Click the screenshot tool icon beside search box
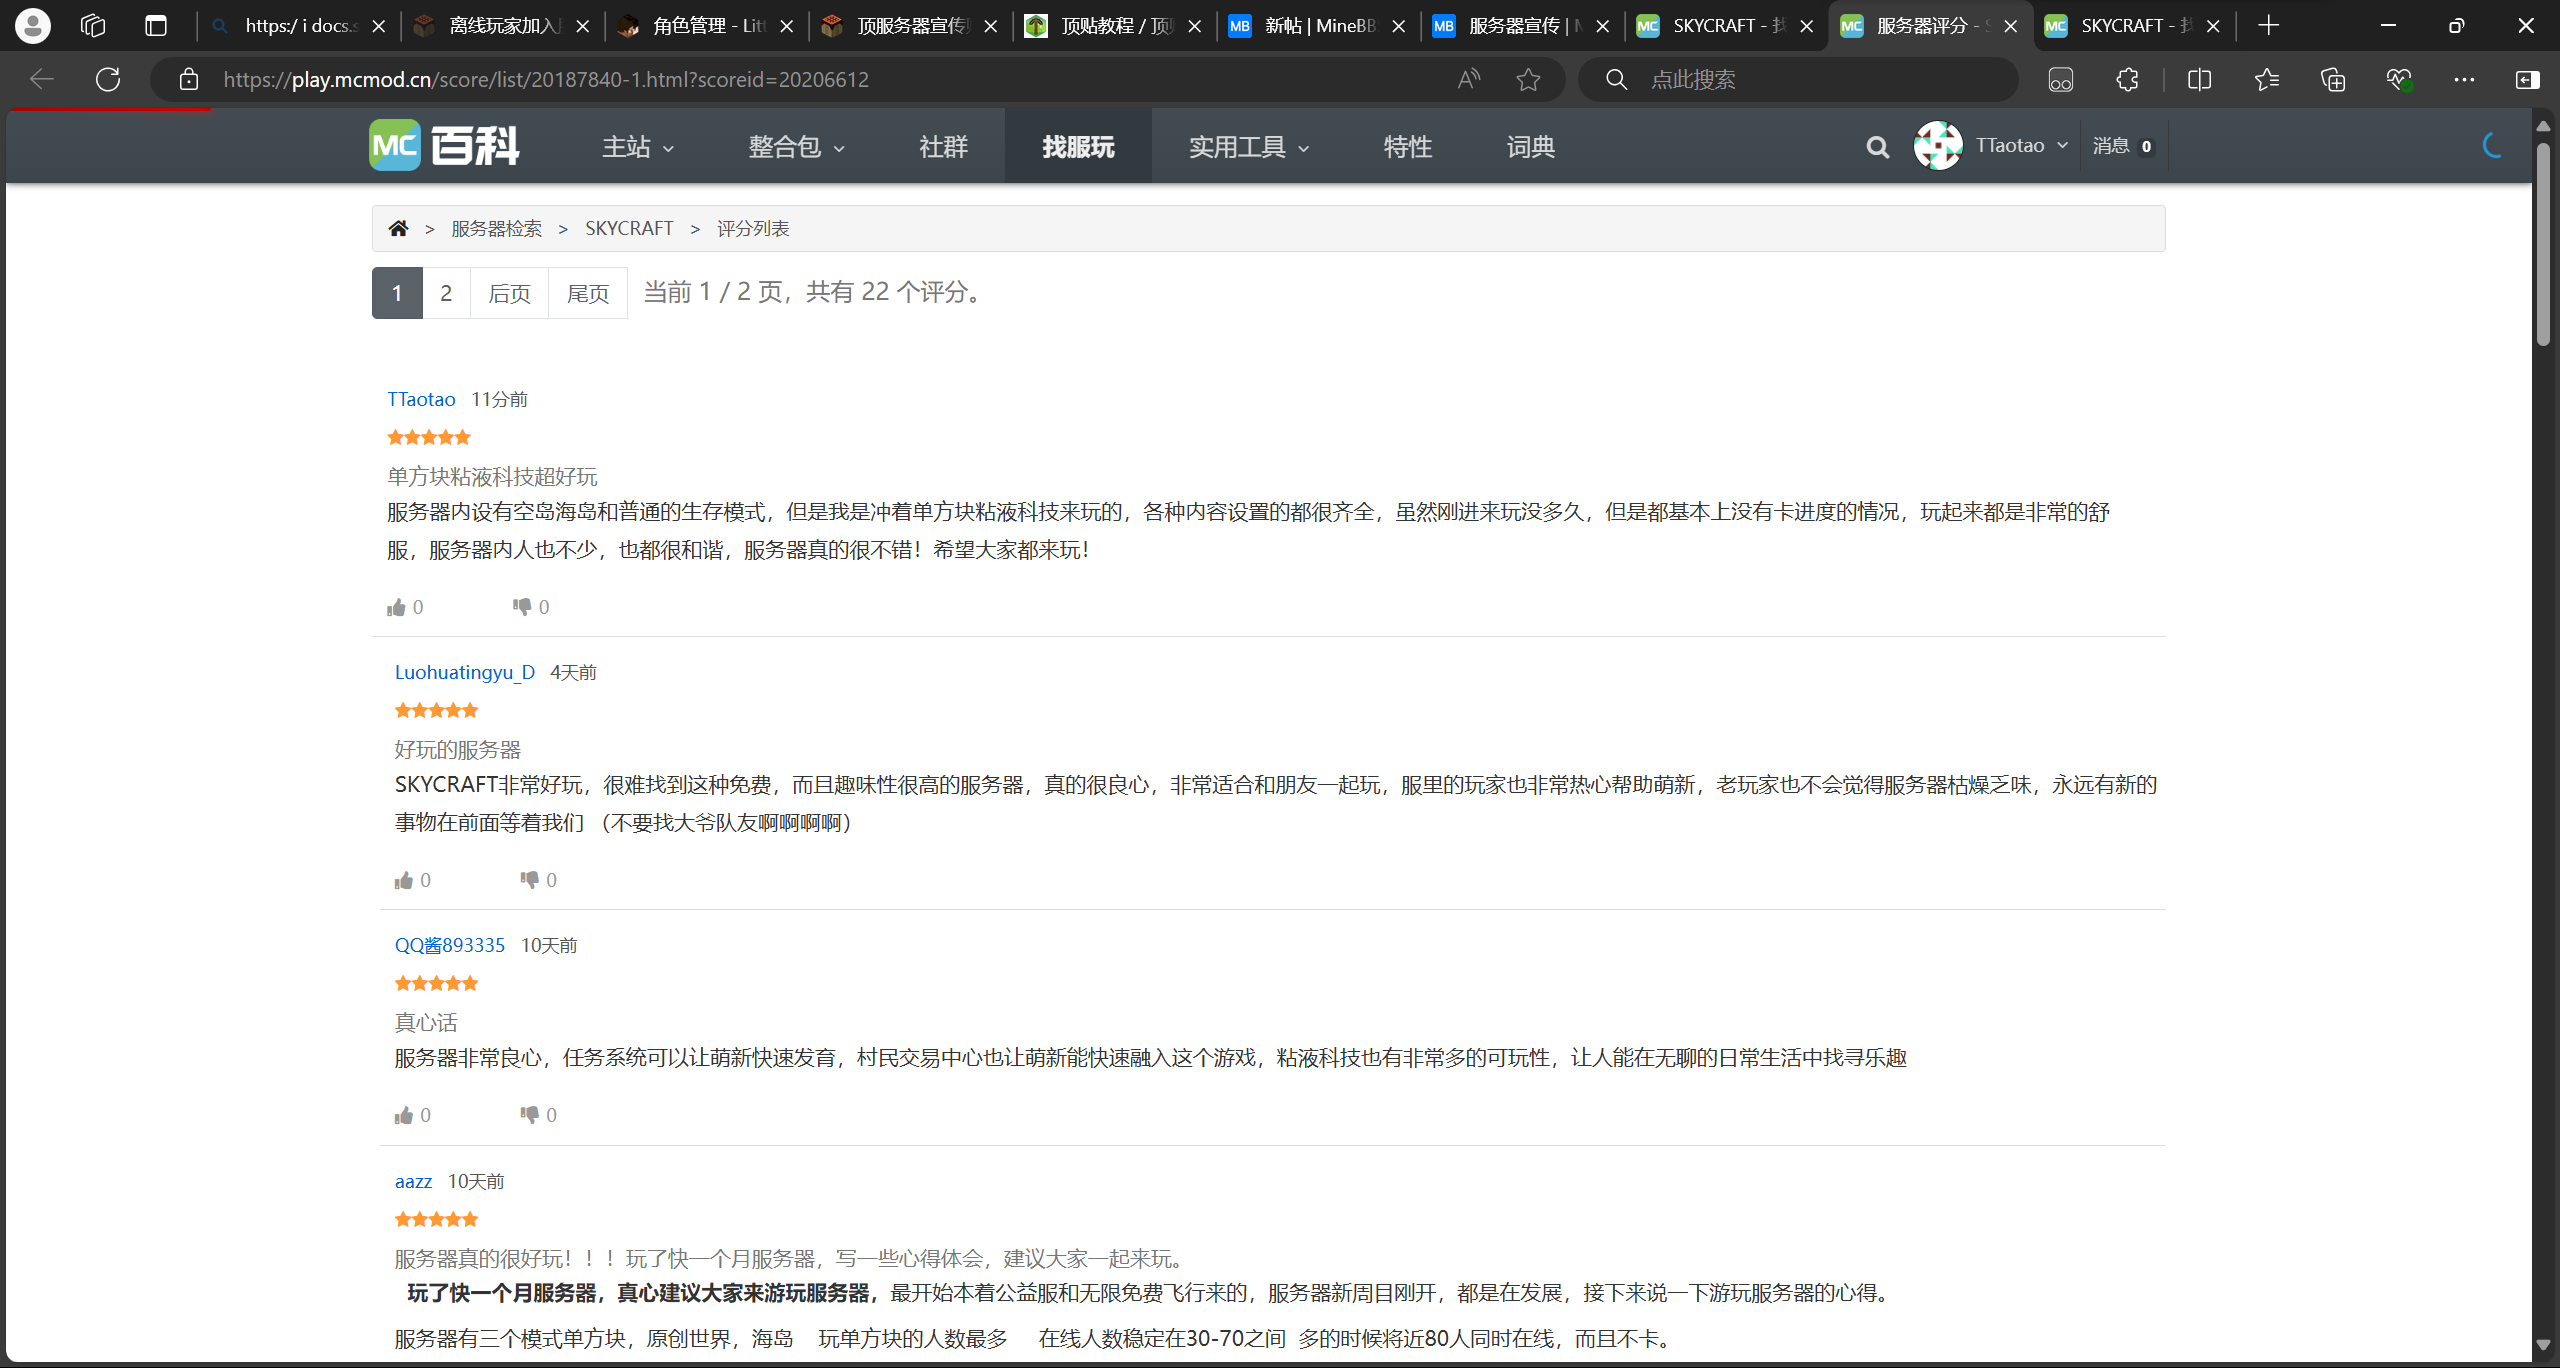Viewport: 2560px width, 1368px height. 2061,79
